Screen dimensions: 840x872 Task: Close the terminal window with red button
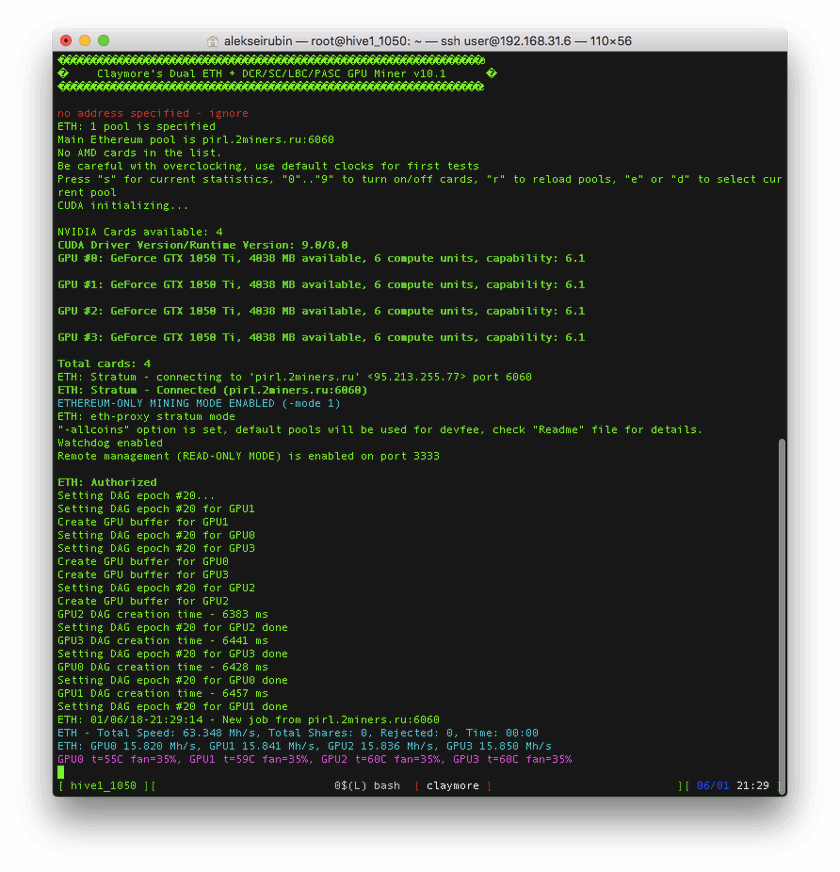point(66,41)
